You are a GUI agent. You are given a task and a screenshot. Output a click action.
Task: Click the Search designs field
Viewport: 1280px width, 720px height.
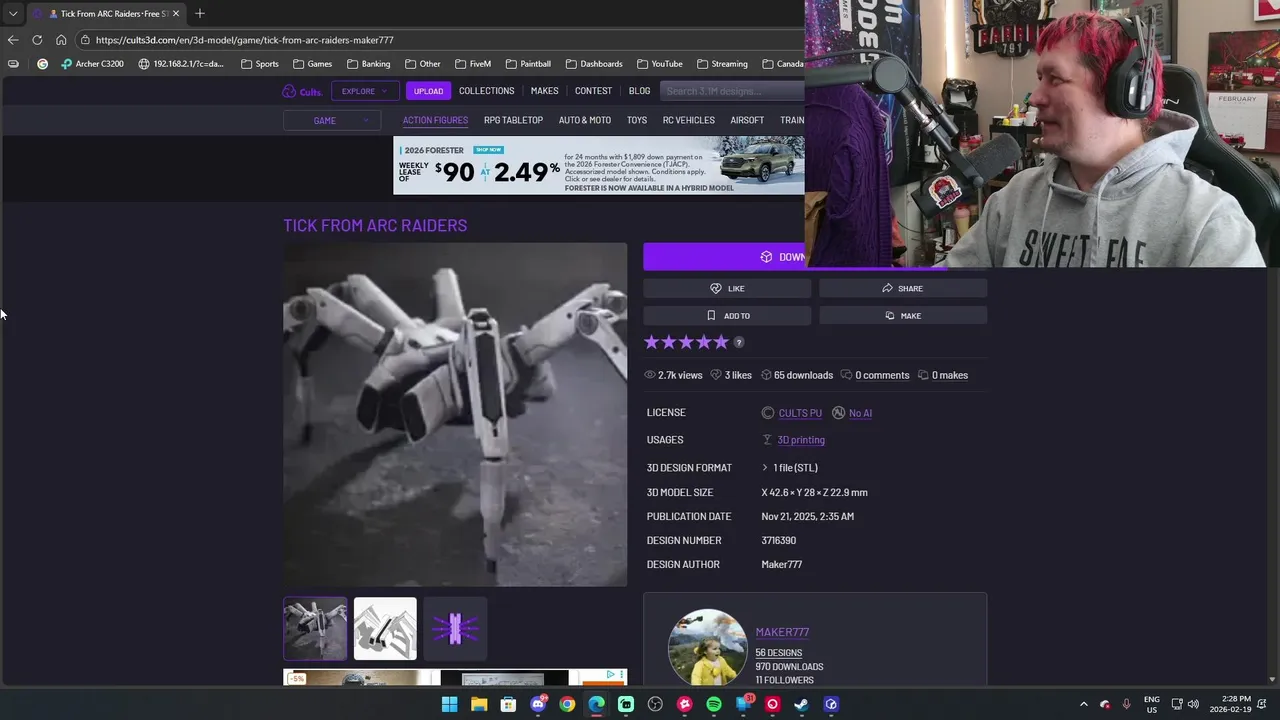pyautogui.click(x=732, y=91)
